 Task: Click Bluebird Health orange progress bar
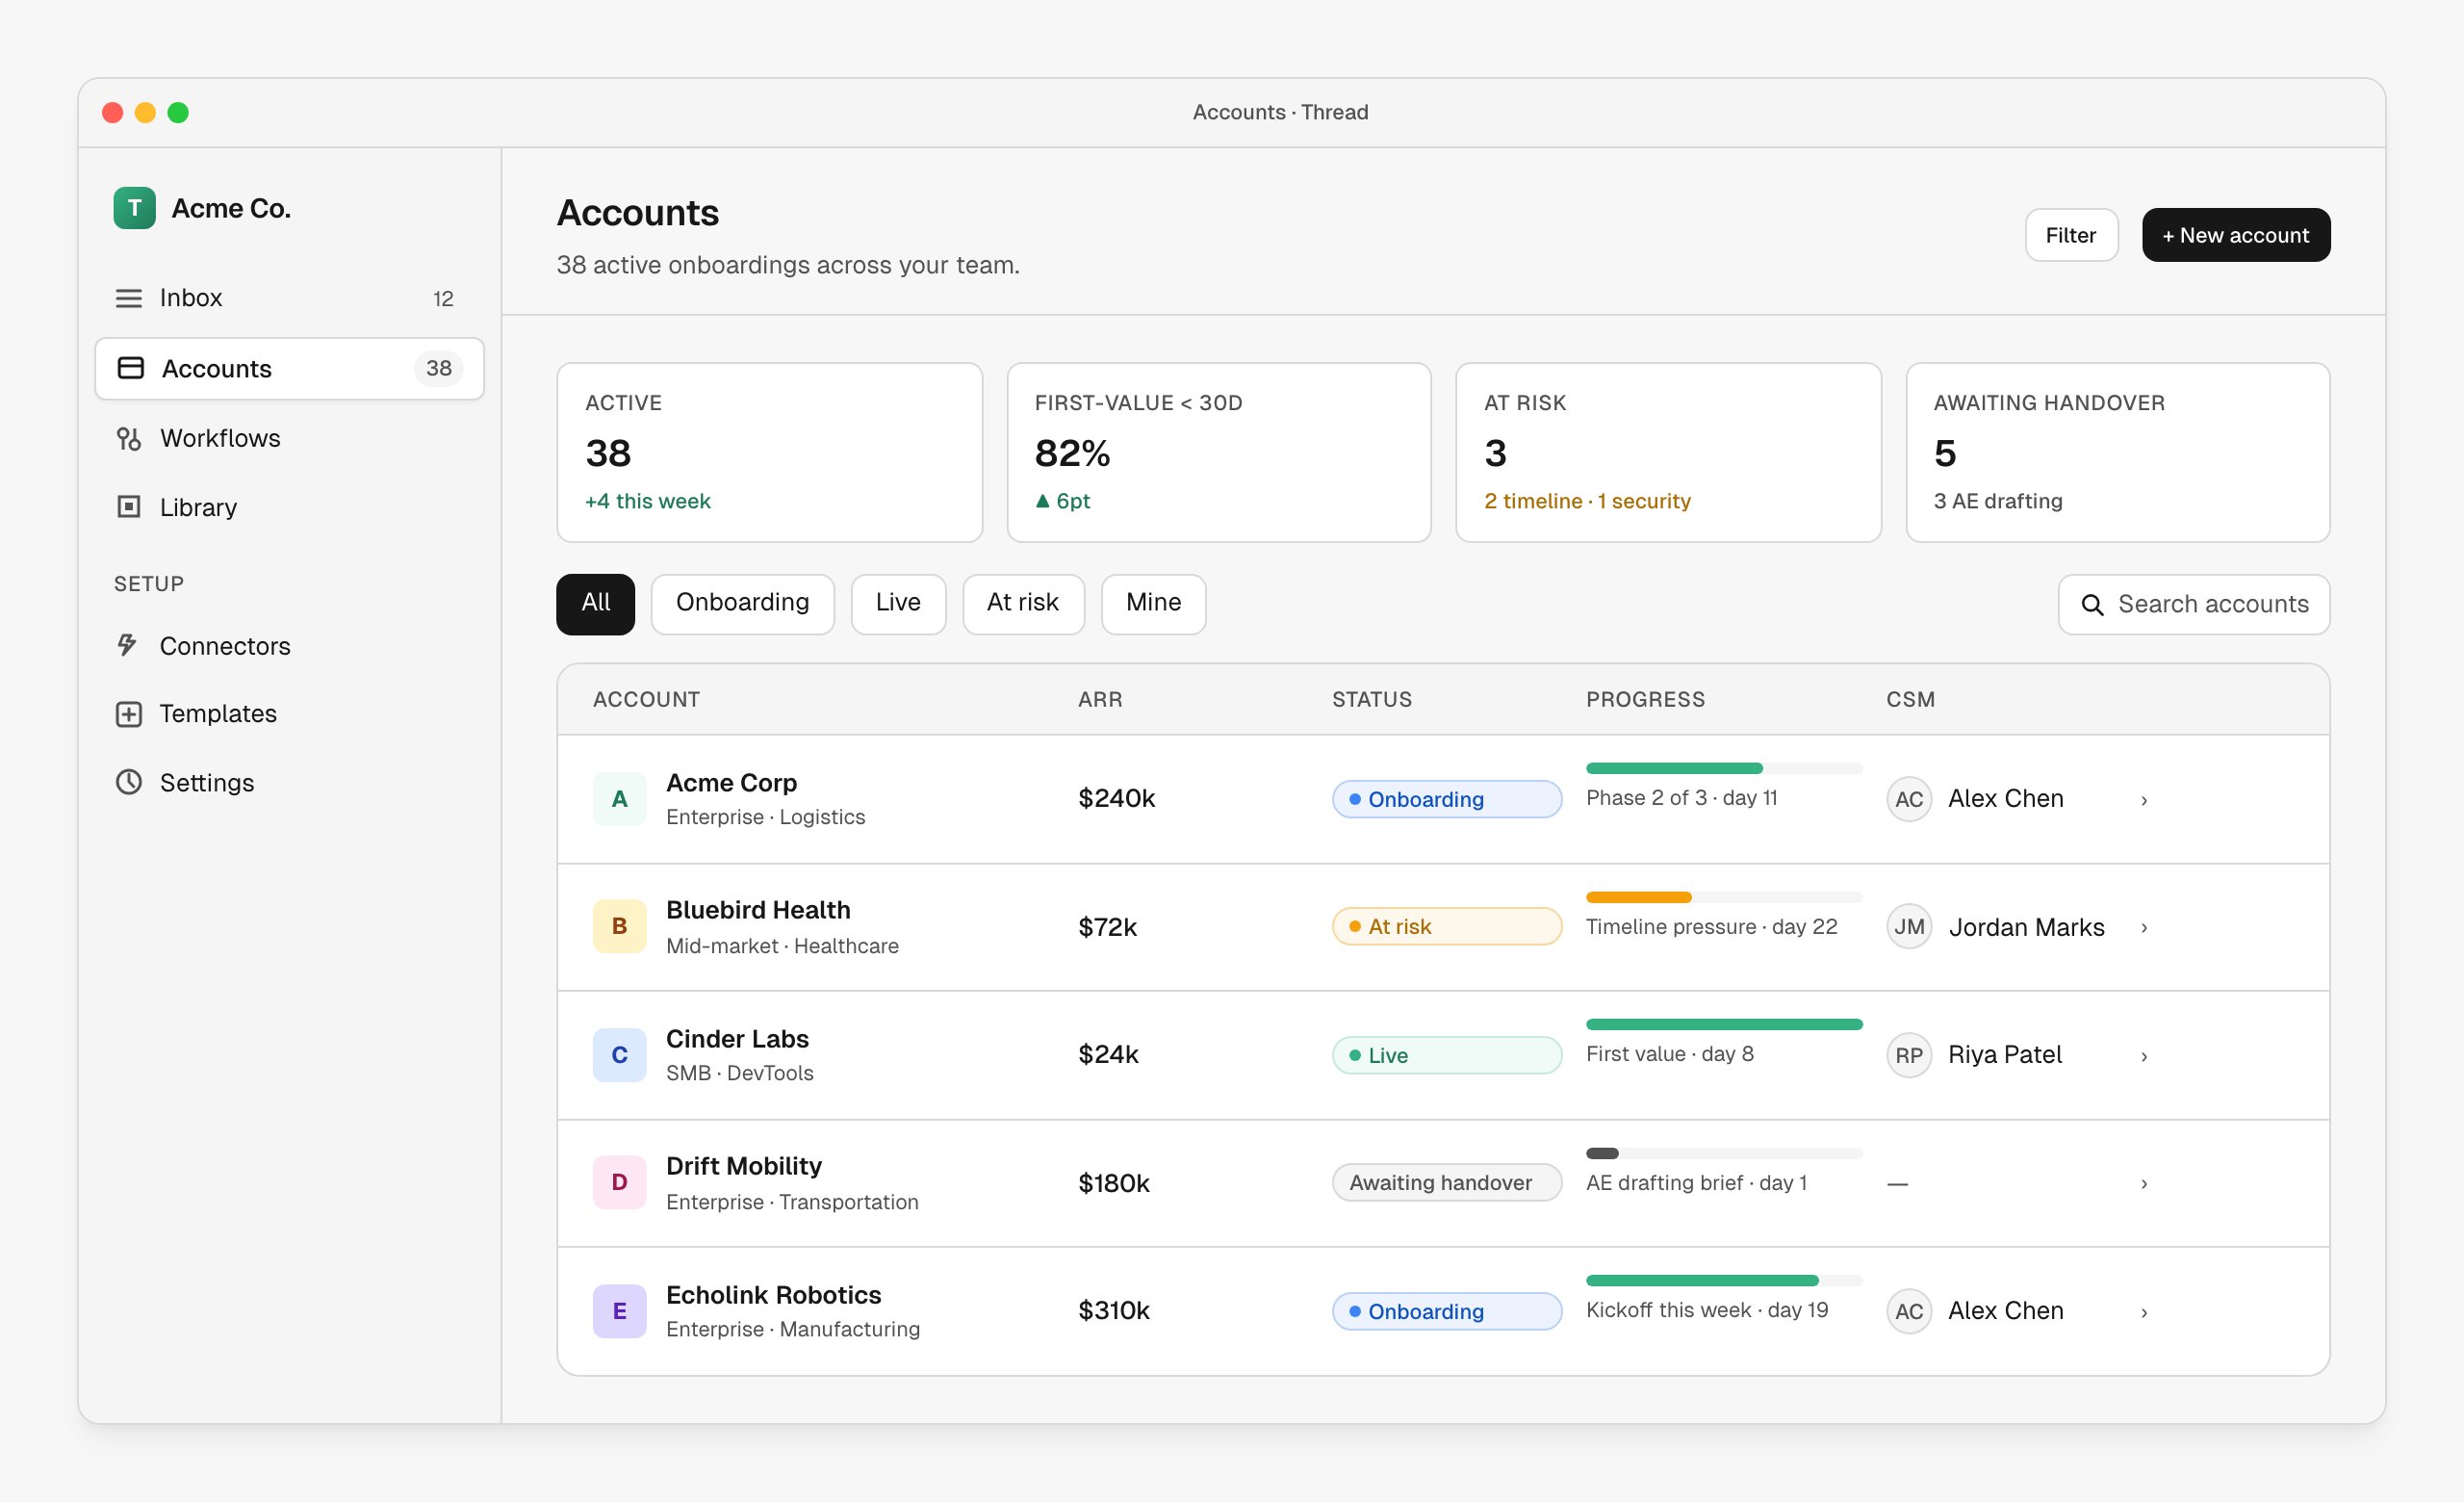click(1724, 897)
